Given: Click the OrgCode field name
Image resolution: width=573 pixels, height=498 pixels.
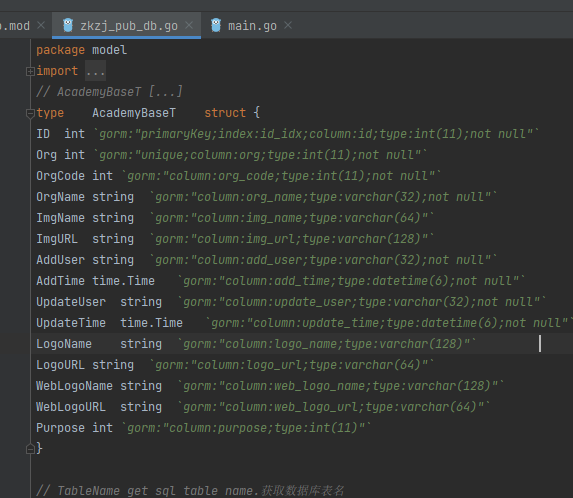Looking at the screenshot, I should click(60, 176).
